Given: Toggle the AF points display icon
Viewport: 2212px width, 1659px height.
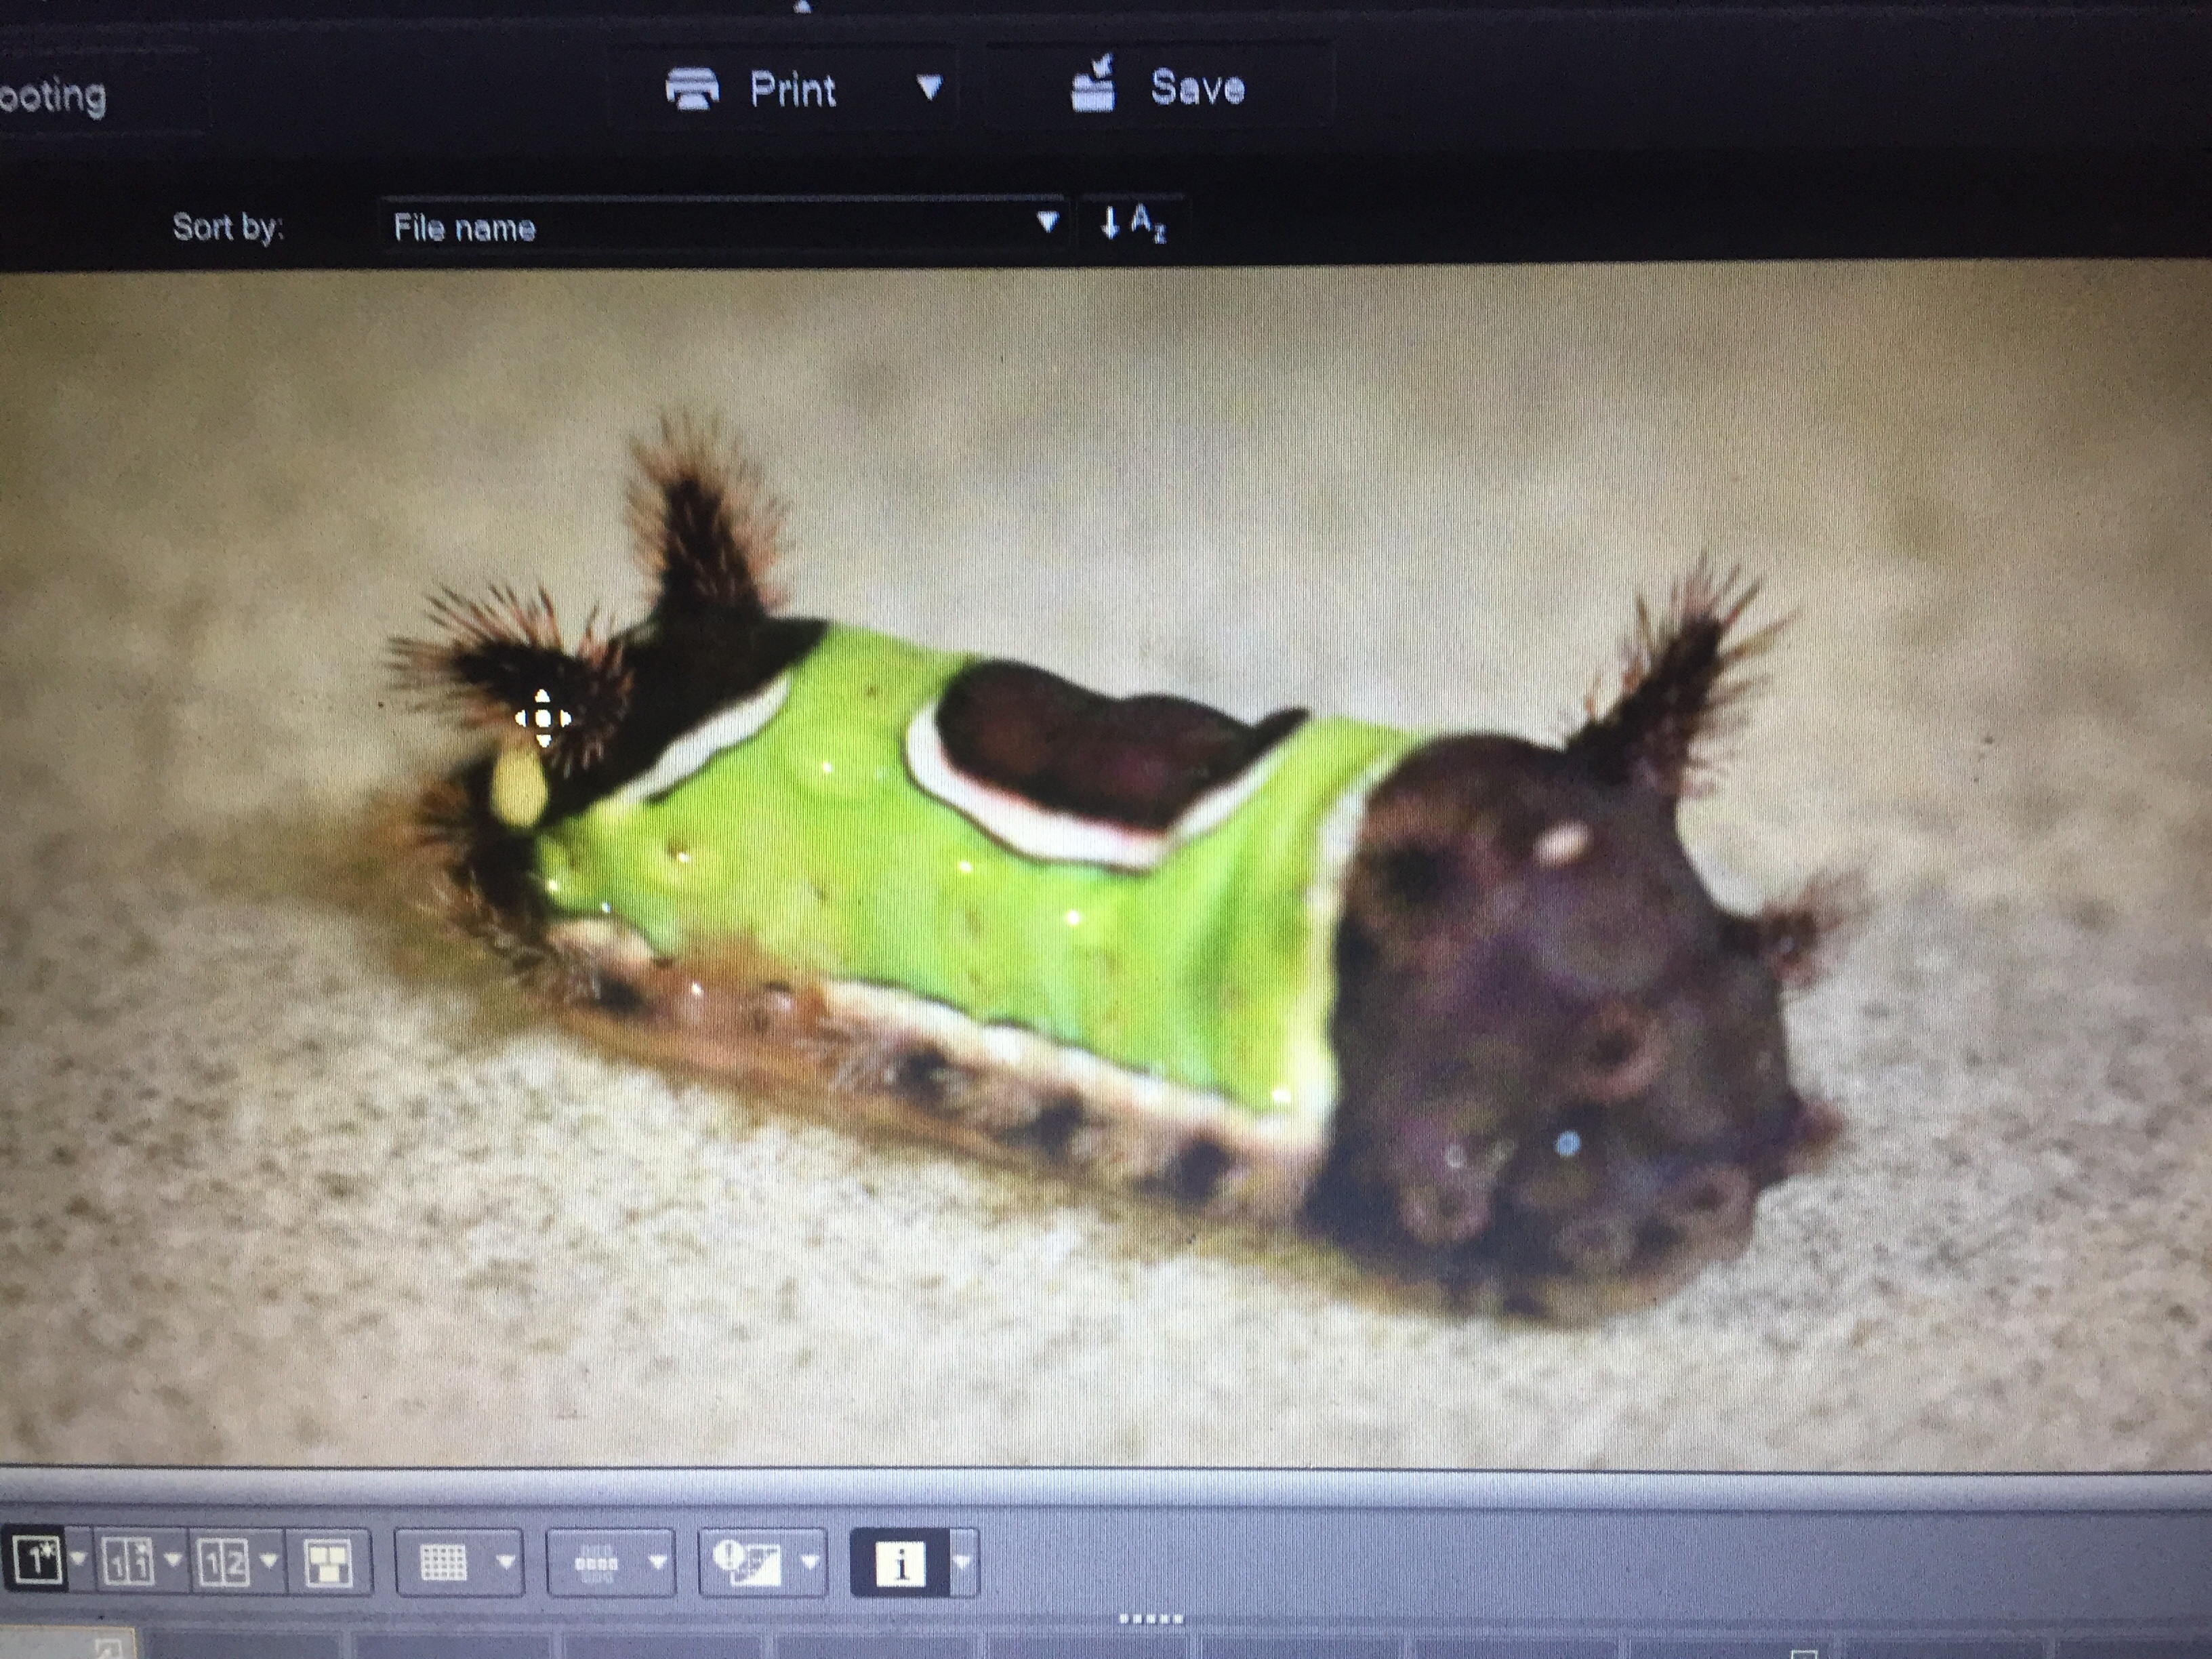Looking at the screenshot, I should pyautogui.click(x=596, y=1561).
